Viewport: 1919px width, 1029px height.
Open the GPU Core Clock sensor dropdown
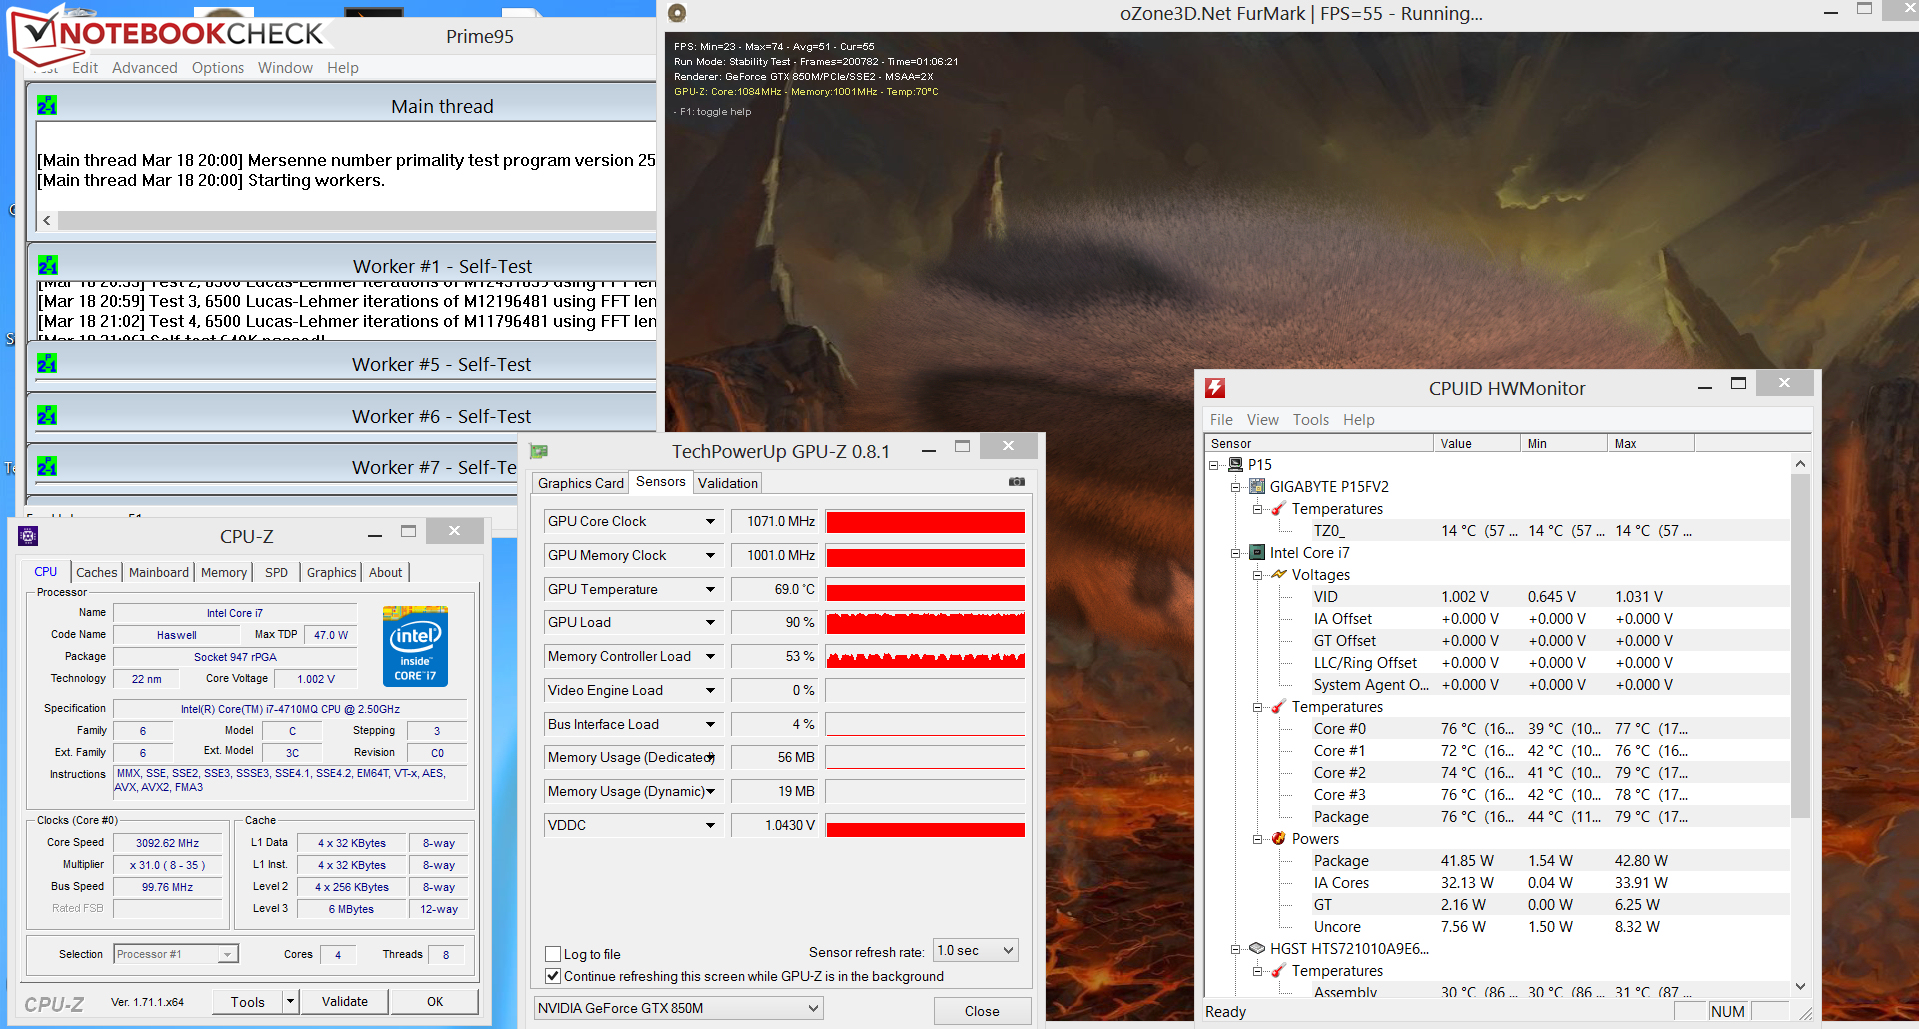coord(710,521)
